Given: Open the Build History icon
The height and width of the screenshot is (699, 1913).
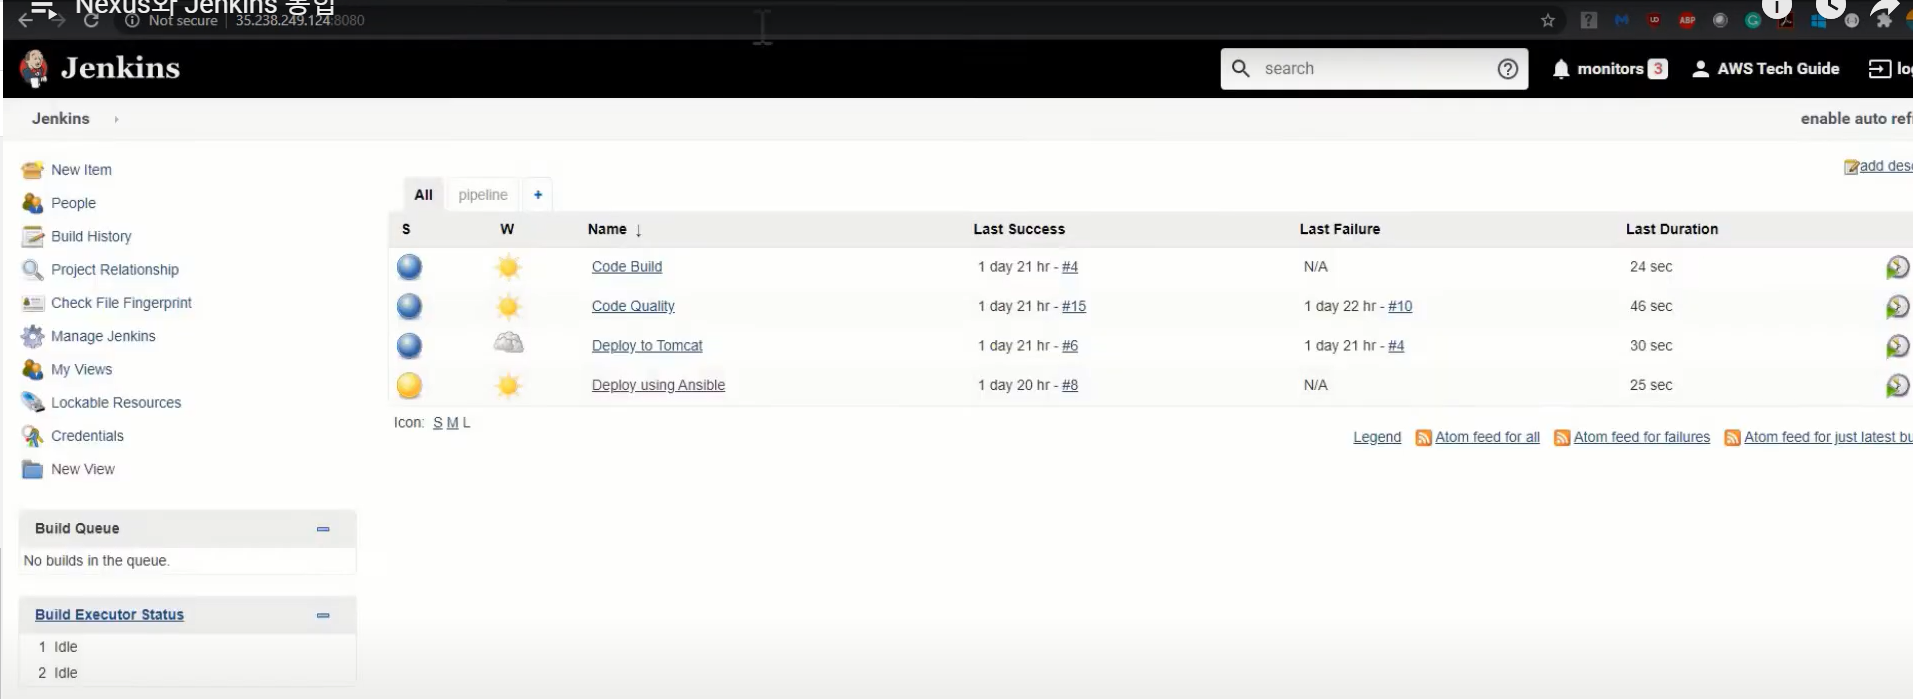Looking at the screenshot, I should tap(33, 236).
